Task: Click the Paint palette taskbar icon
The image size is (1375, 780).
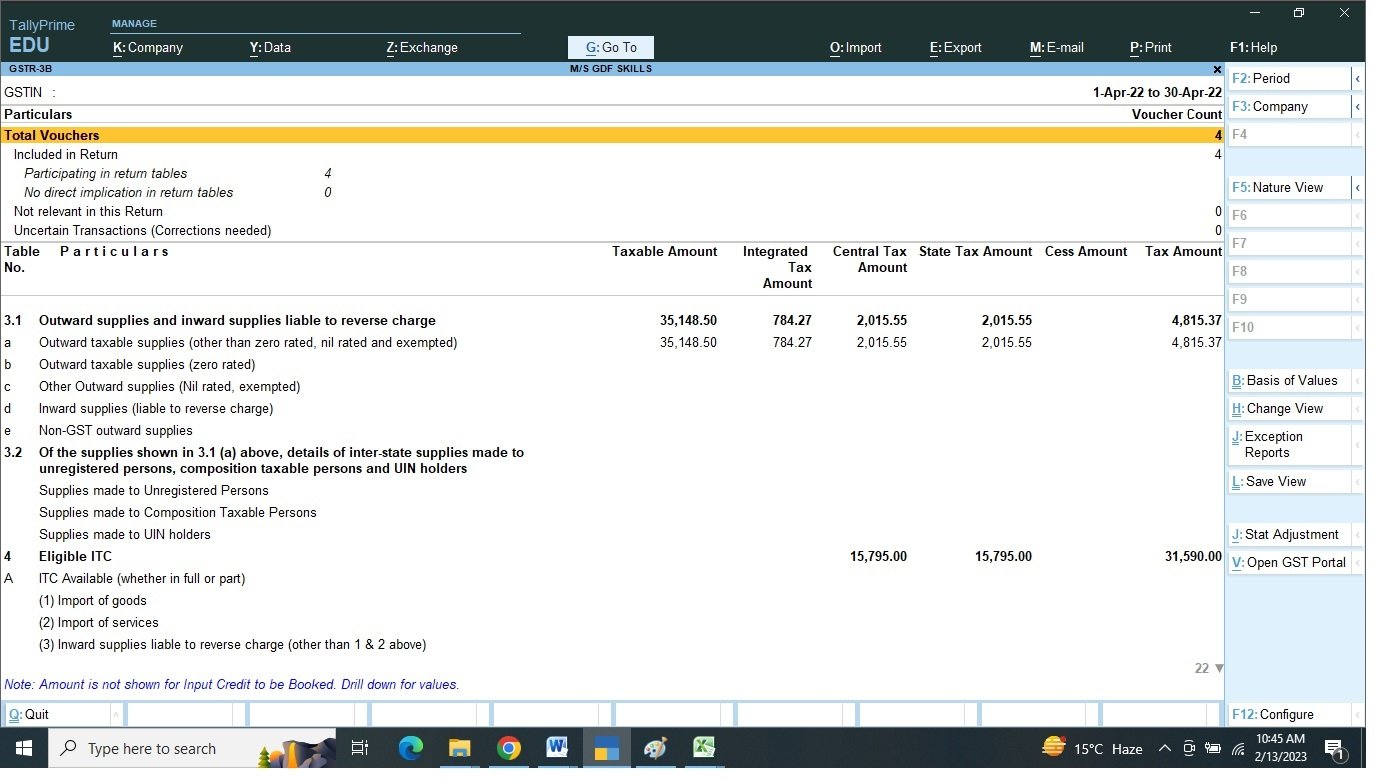Action: (x=655, y=748)
